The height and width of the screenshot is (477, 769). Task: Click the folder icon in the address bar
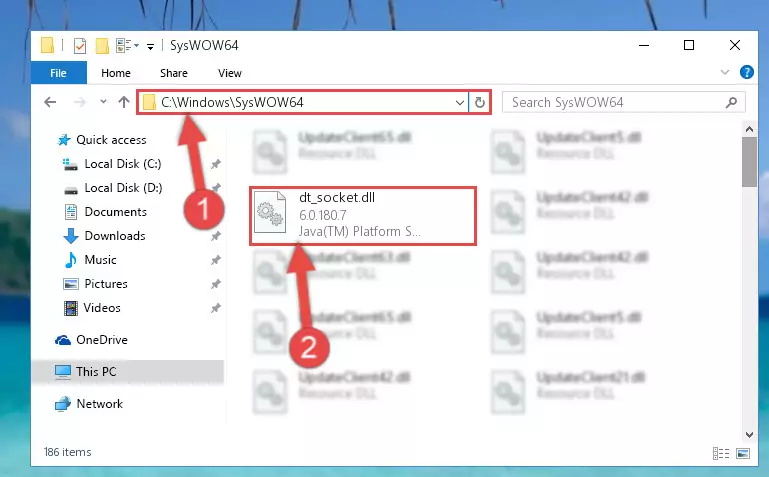149,102
